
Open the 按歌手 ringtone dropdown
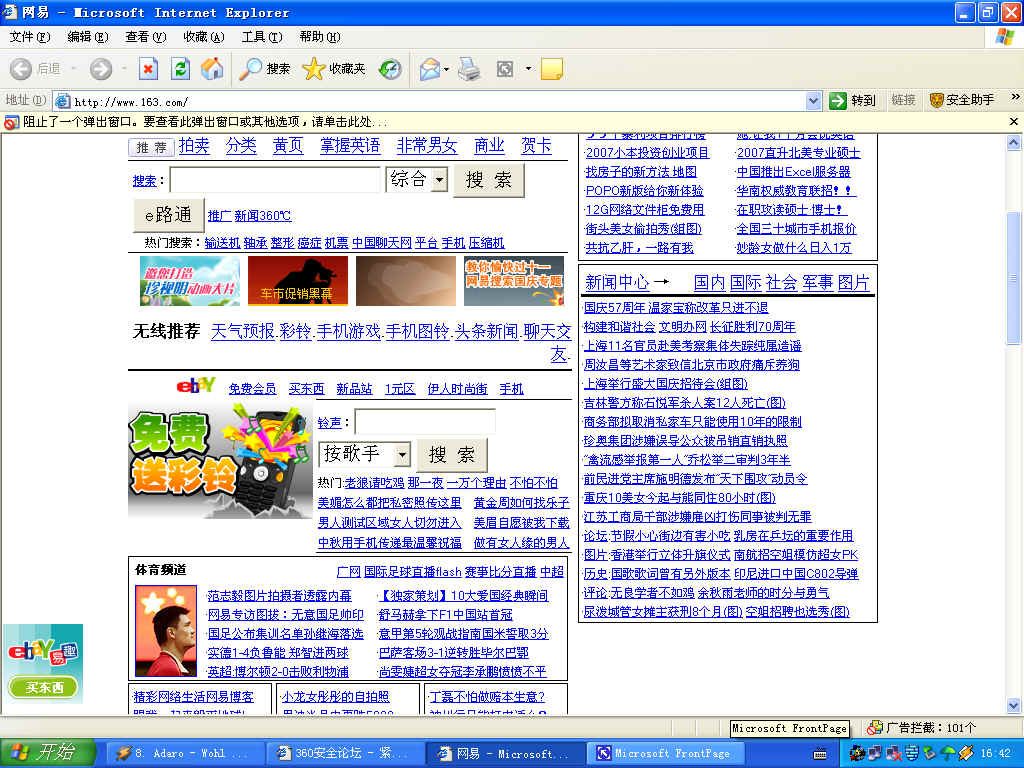(x=403, y=454)
